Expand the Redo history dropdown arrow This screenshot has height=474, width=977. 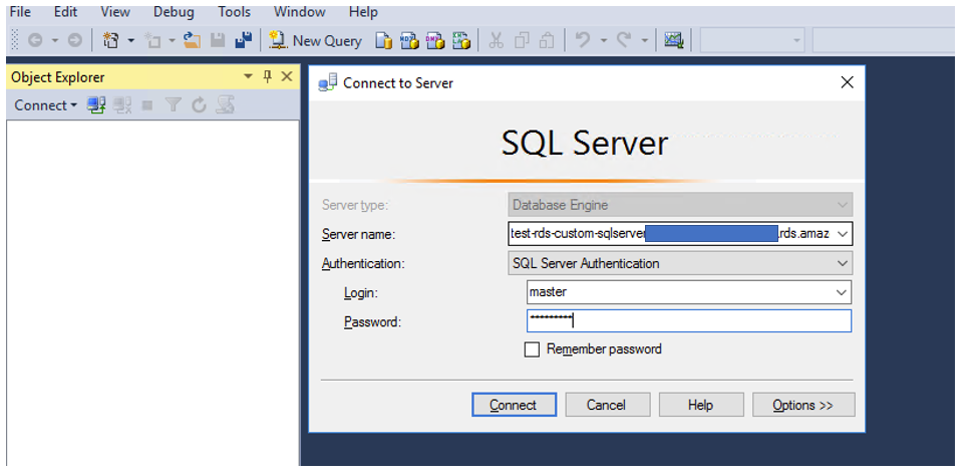[645, 41]
